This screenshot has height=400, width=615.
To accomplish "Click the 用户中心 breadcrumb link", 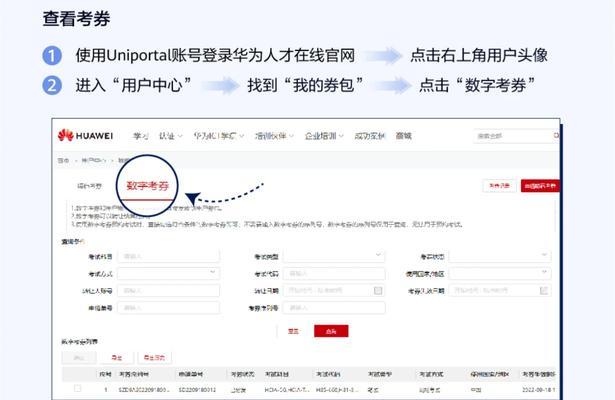I will (x=94, y=160).
